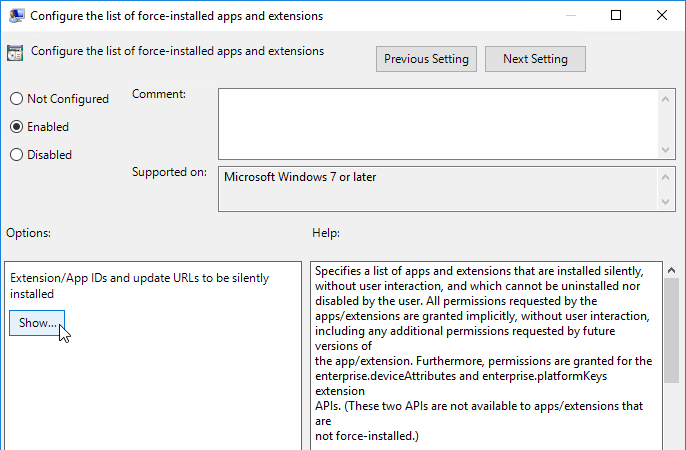Click the Help description text area
686x450 pixels.
coord(486,356)
